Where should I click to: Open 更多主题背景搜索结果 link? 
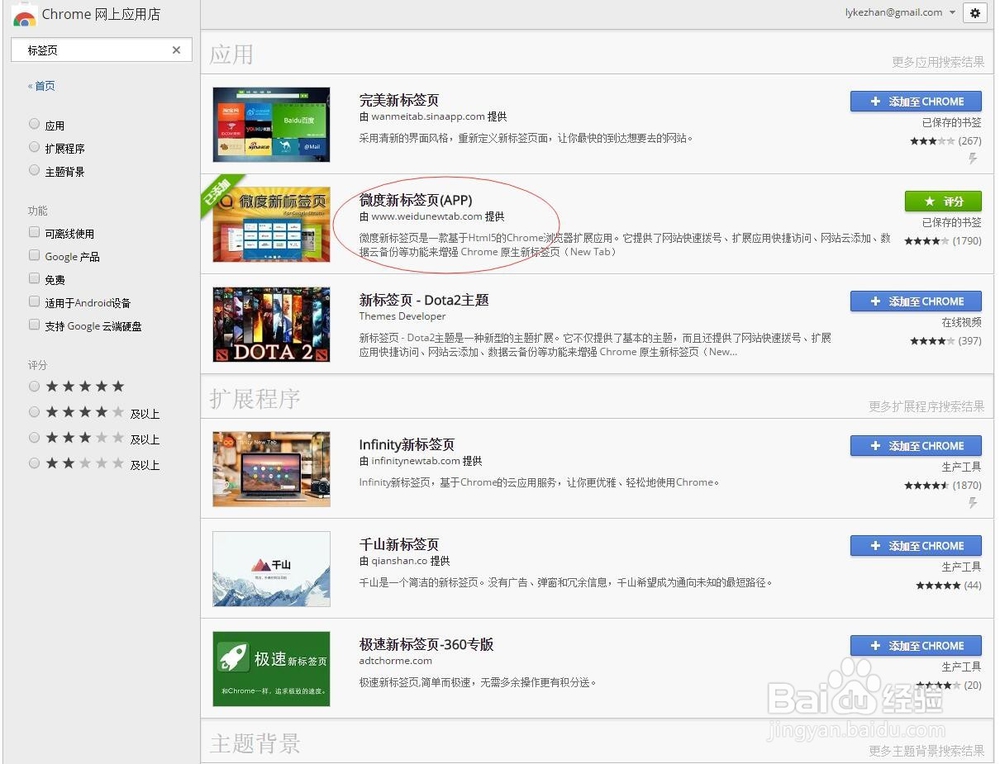[x=926, y=751]
